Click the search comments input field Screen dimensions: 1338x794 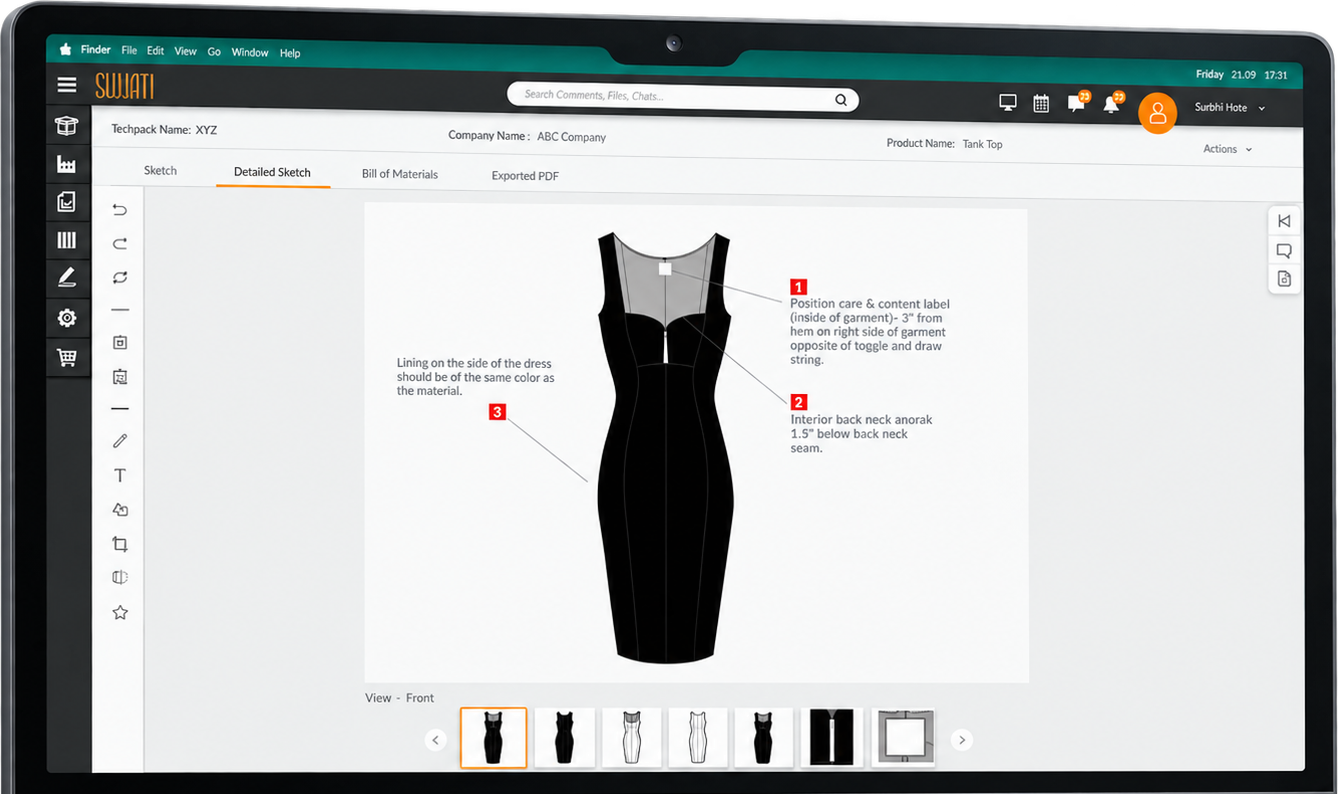pos(683,97)
